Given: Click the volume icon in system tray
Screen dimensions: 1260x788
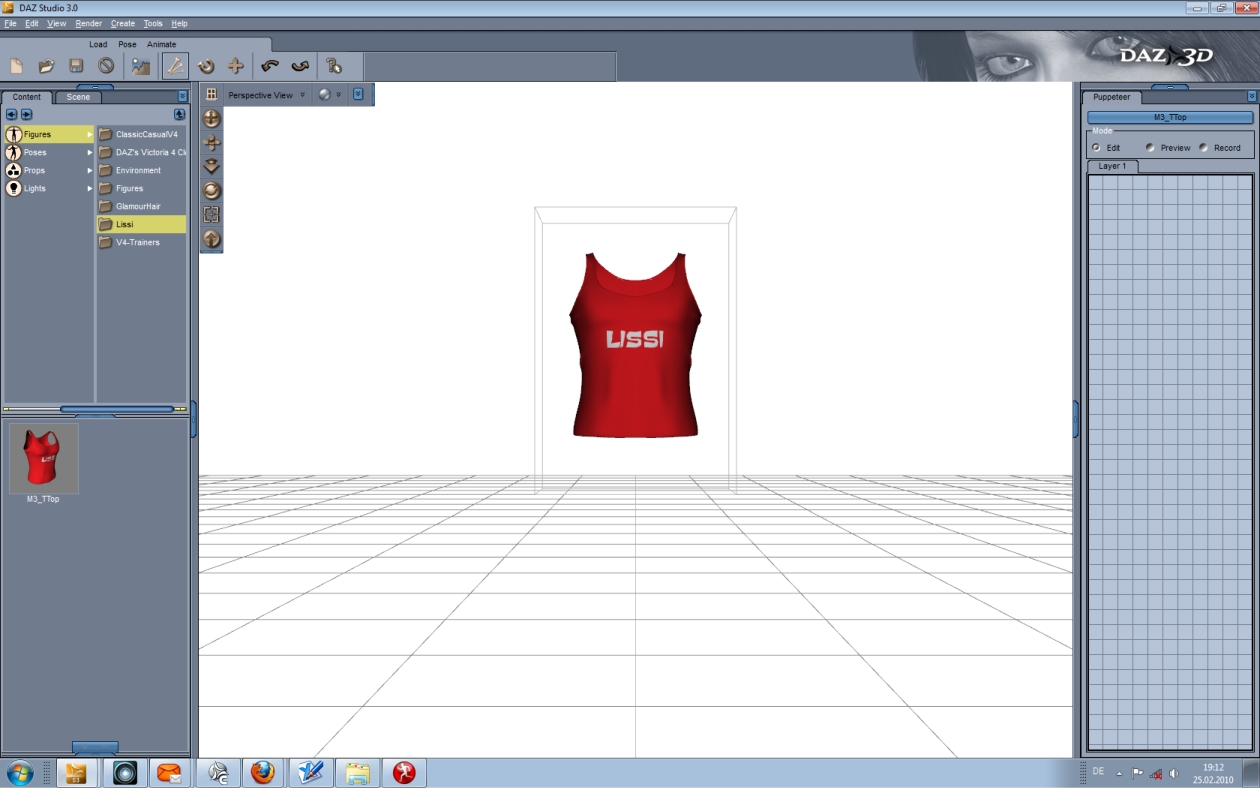Looking at the screenshot, I should pyautogui.click(x=1172, y=773).
